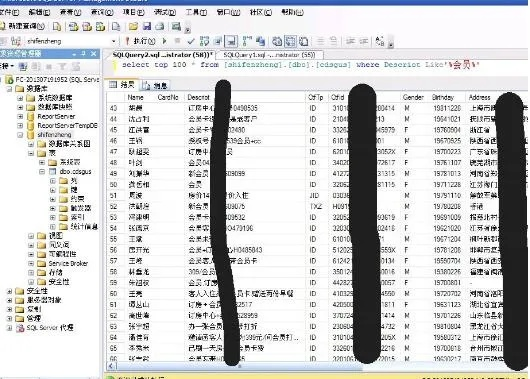Collapse the dbo.cdsgus table node
Screen dimensions: 530x379
[42, 171]
